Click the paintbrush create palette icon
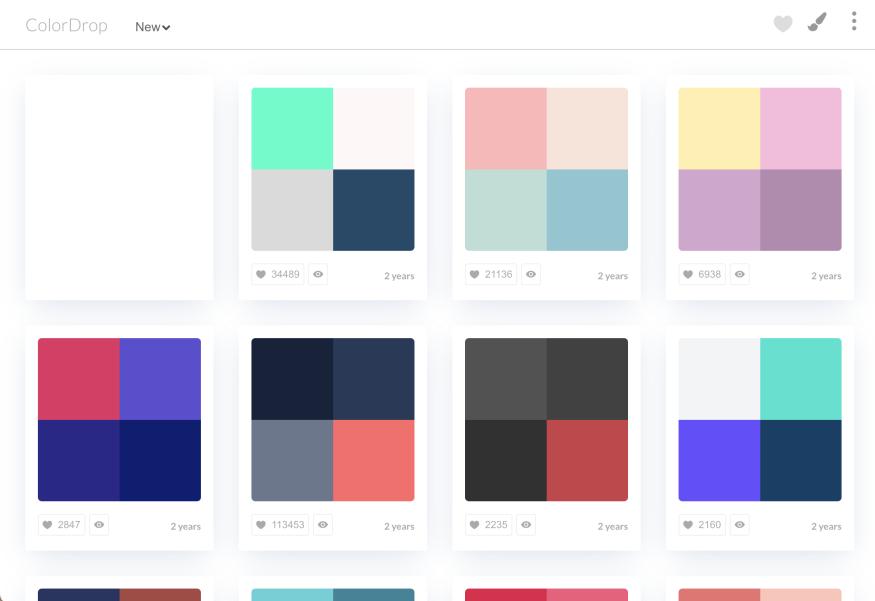 (x=817, y=22)
